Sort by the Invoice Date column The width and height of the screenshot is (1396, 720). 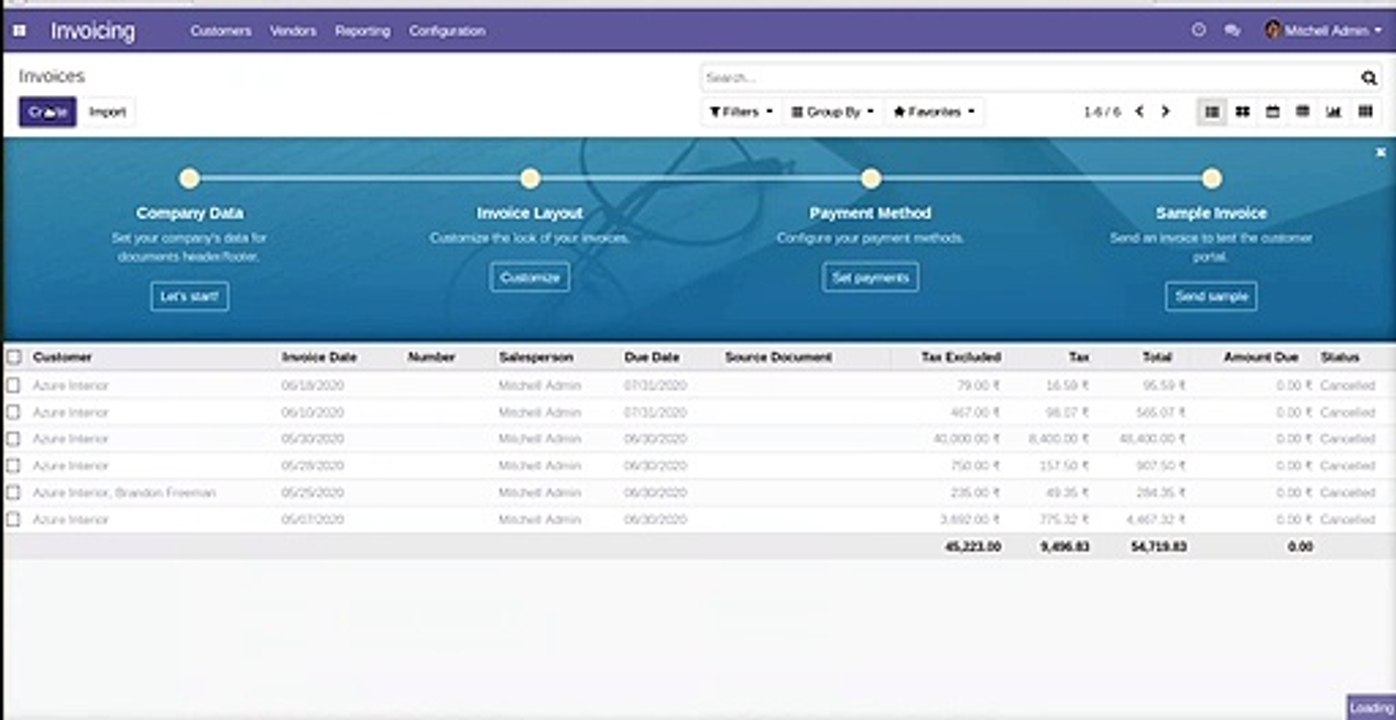319,357
